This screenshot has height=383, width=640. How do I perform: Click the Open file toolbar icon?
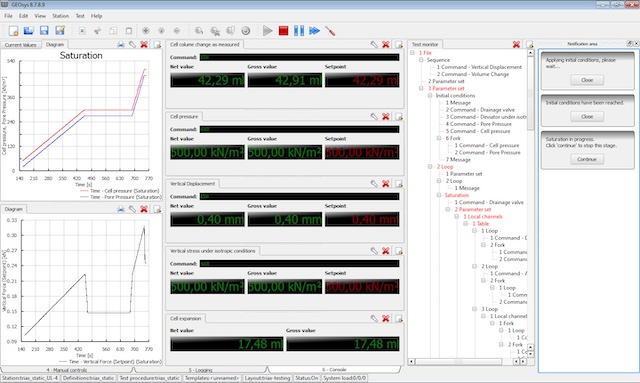point(29,31)
